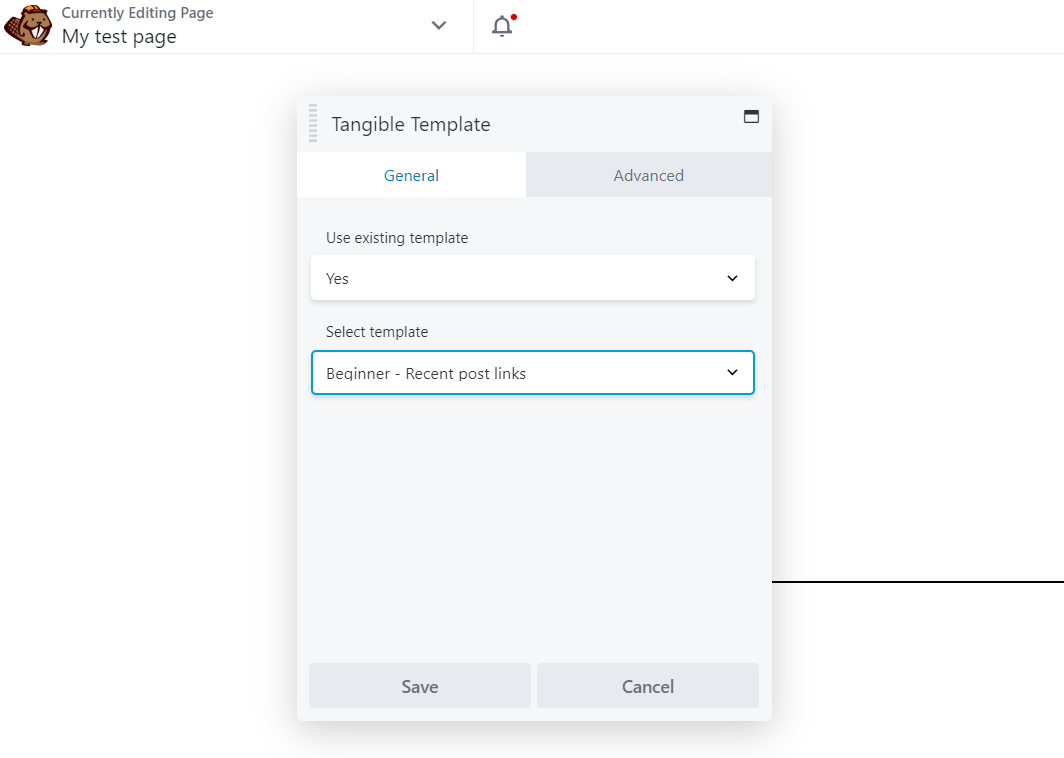Switch to the Advanced tab
Image resolution: width=1064 pixels, height=758 pixels.
click(649, 175)
